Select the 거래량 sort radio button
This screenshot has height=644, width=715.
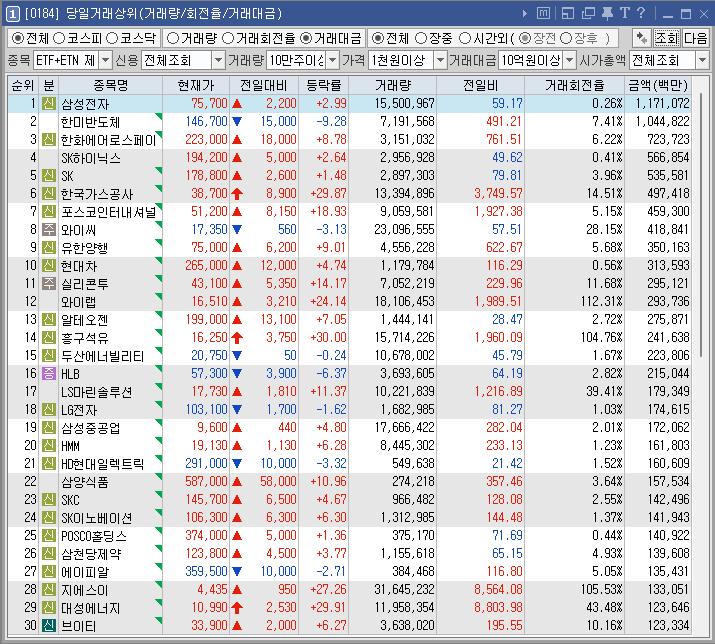point(172,38)
